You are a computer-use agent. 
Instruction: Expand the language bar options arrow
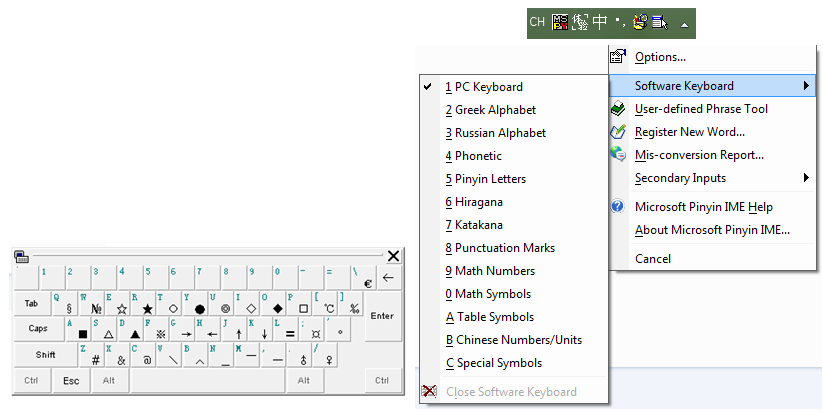[684, 25]
